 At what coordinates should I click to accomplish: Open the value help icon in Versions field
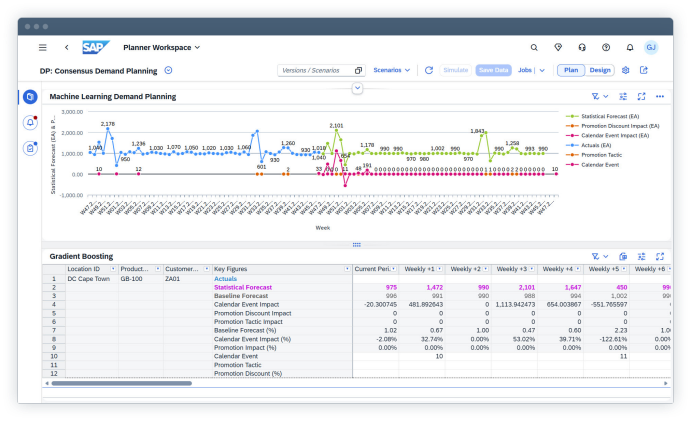[358, 70]
